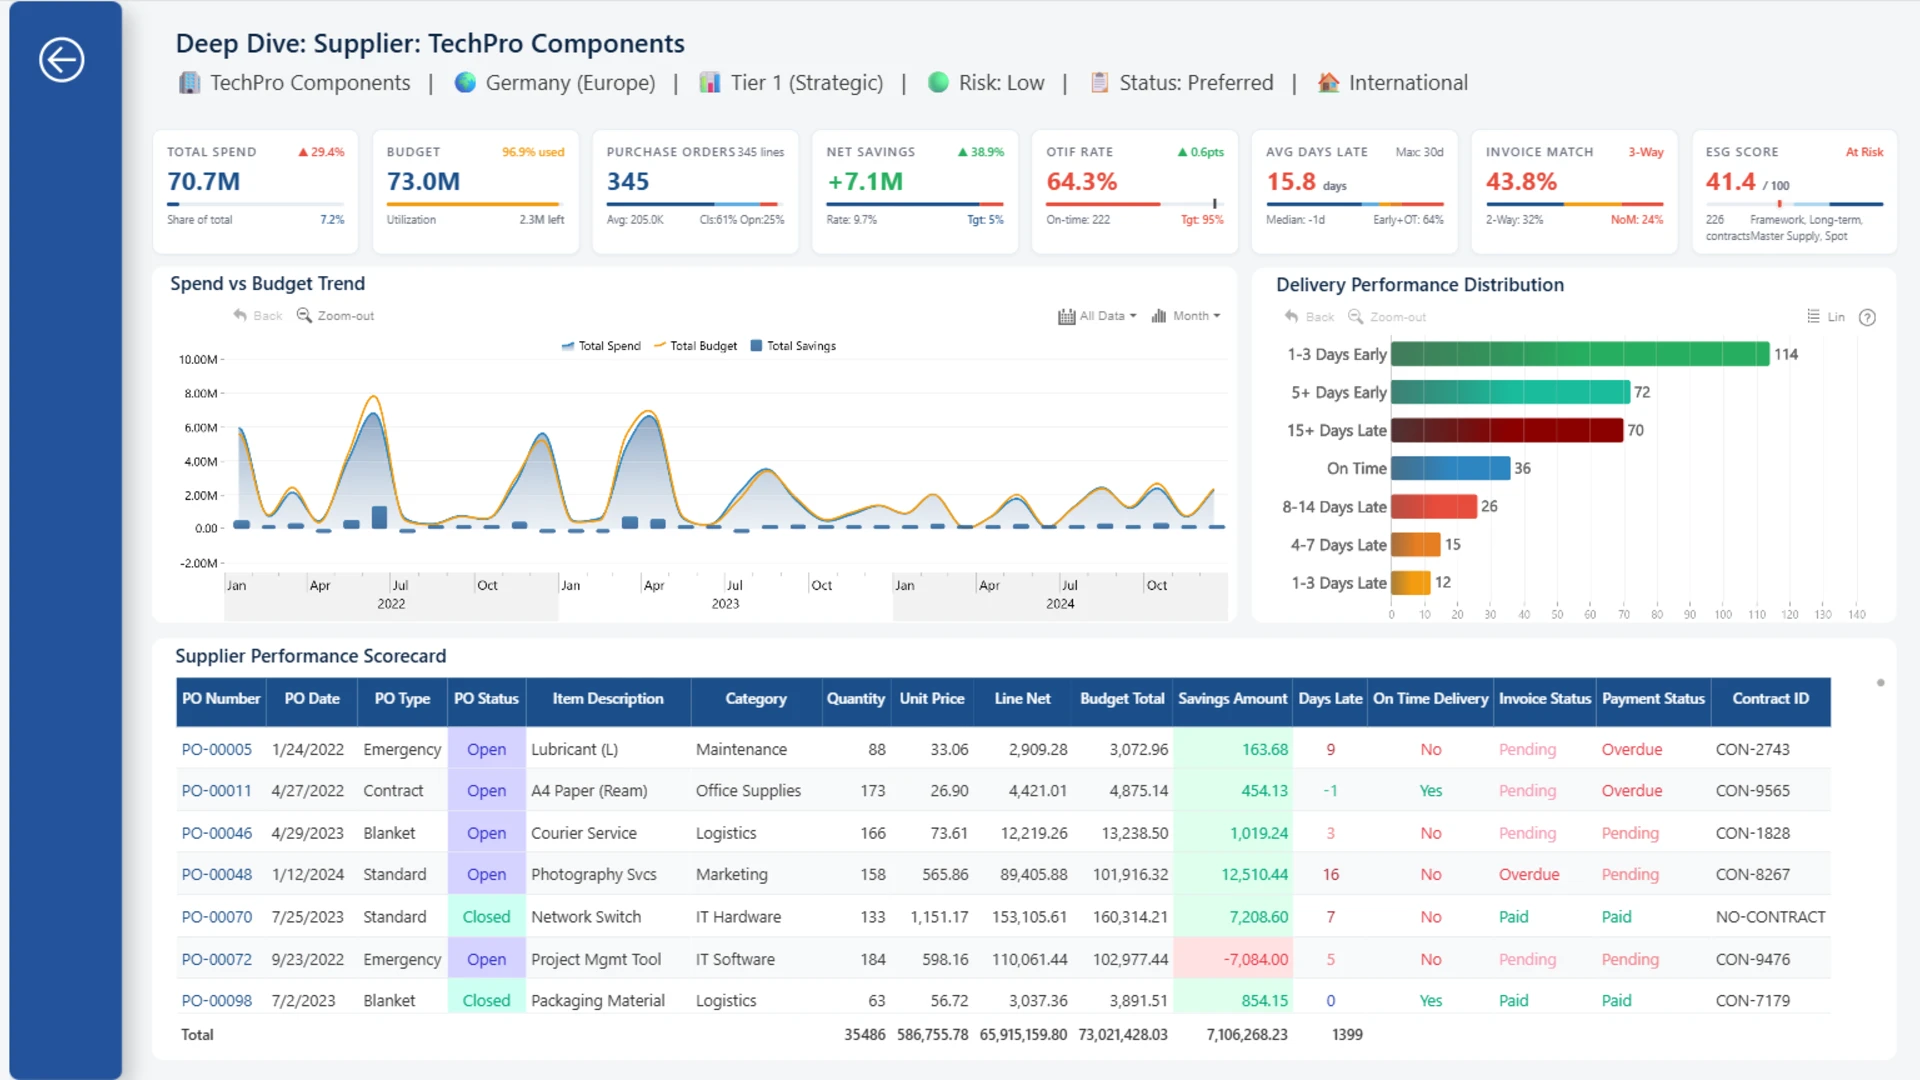
Task: Select the On Time blue bar
Action: point(1451,468)
